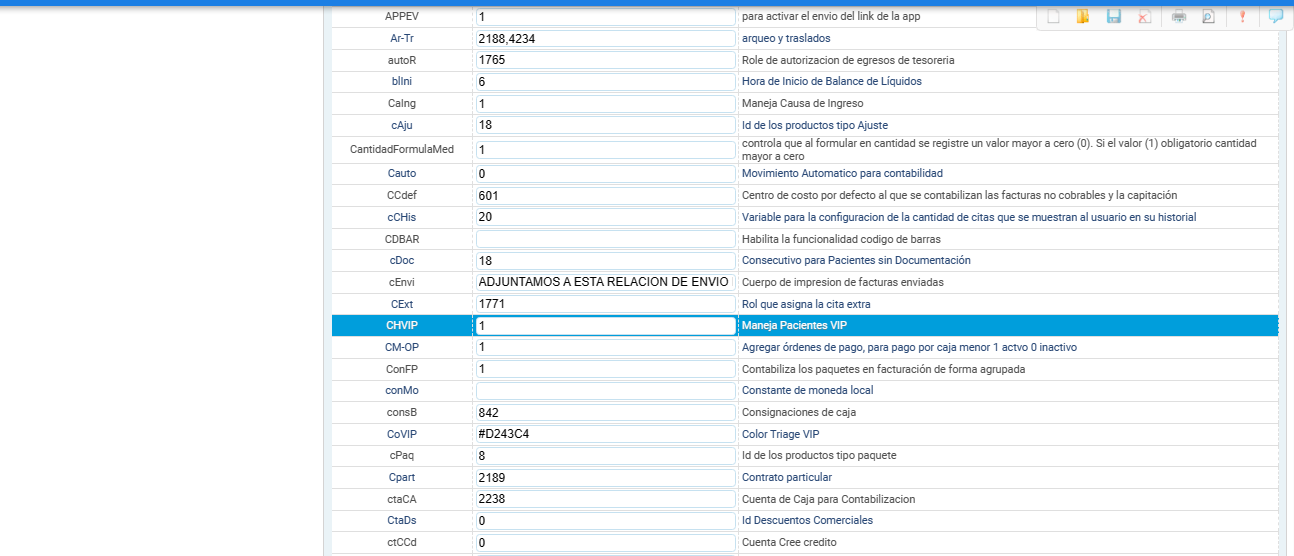Click the new blank document icon
The image size is (1294, 556).
(1053, 16)
